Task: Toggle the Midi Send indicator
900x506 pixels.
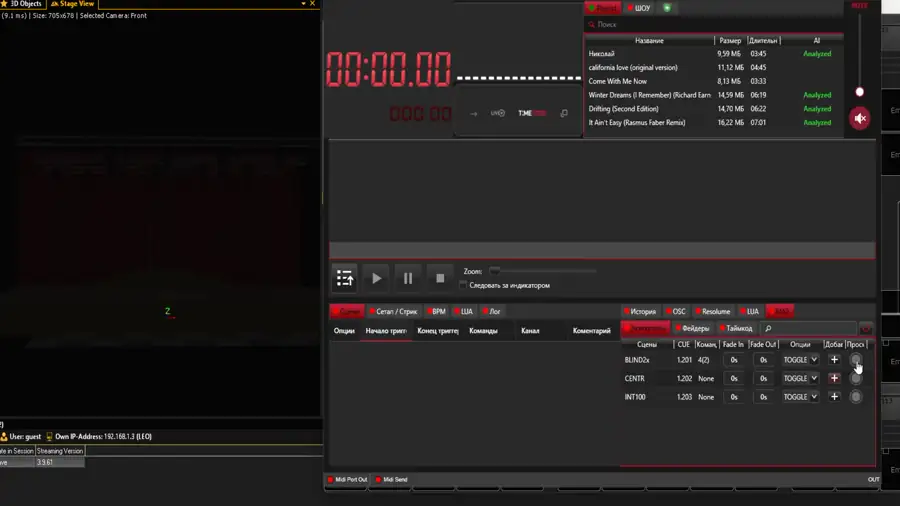Action: [391, 480]
